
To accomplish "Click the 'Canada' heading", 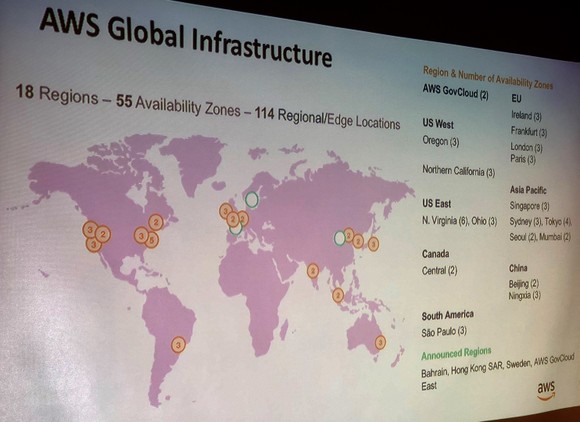I will [435, 254].
